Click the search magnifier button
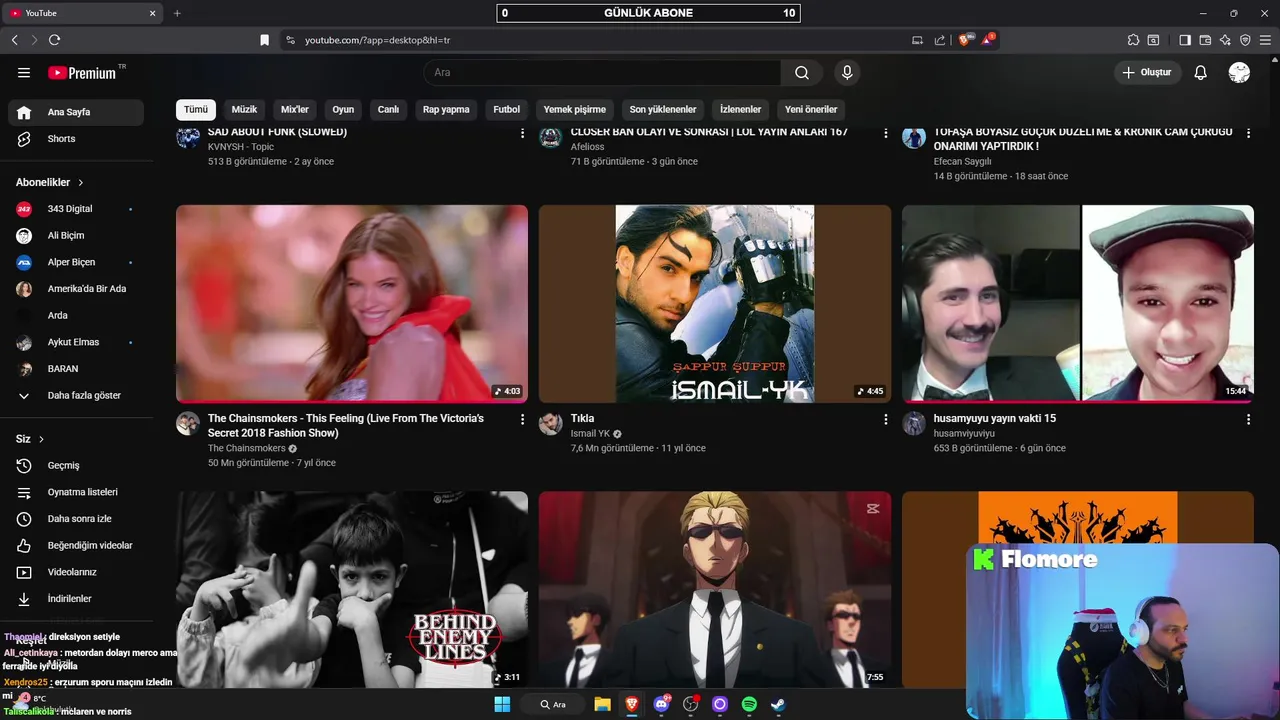The width and height of the screenshot is (1280, 720). (x=802, y=73)
